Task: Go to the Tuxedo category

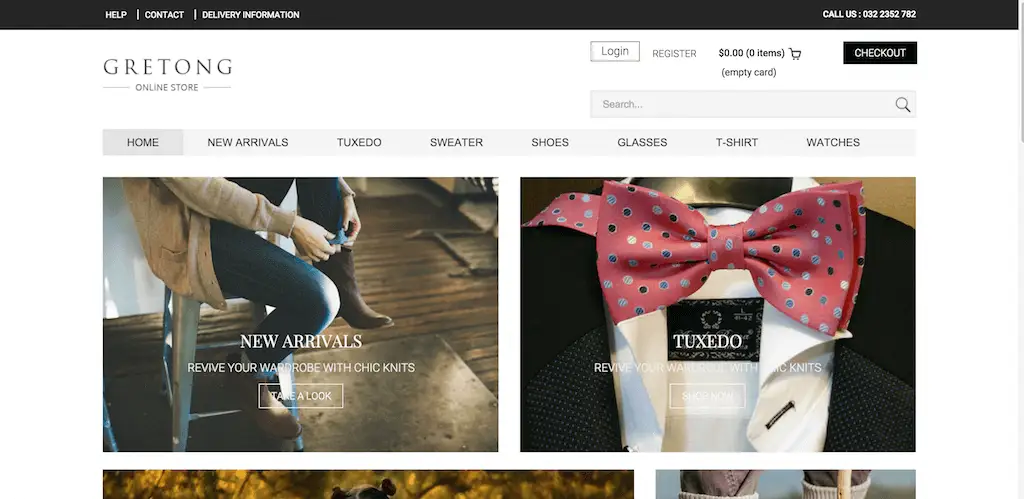Action: click(359, 143)
